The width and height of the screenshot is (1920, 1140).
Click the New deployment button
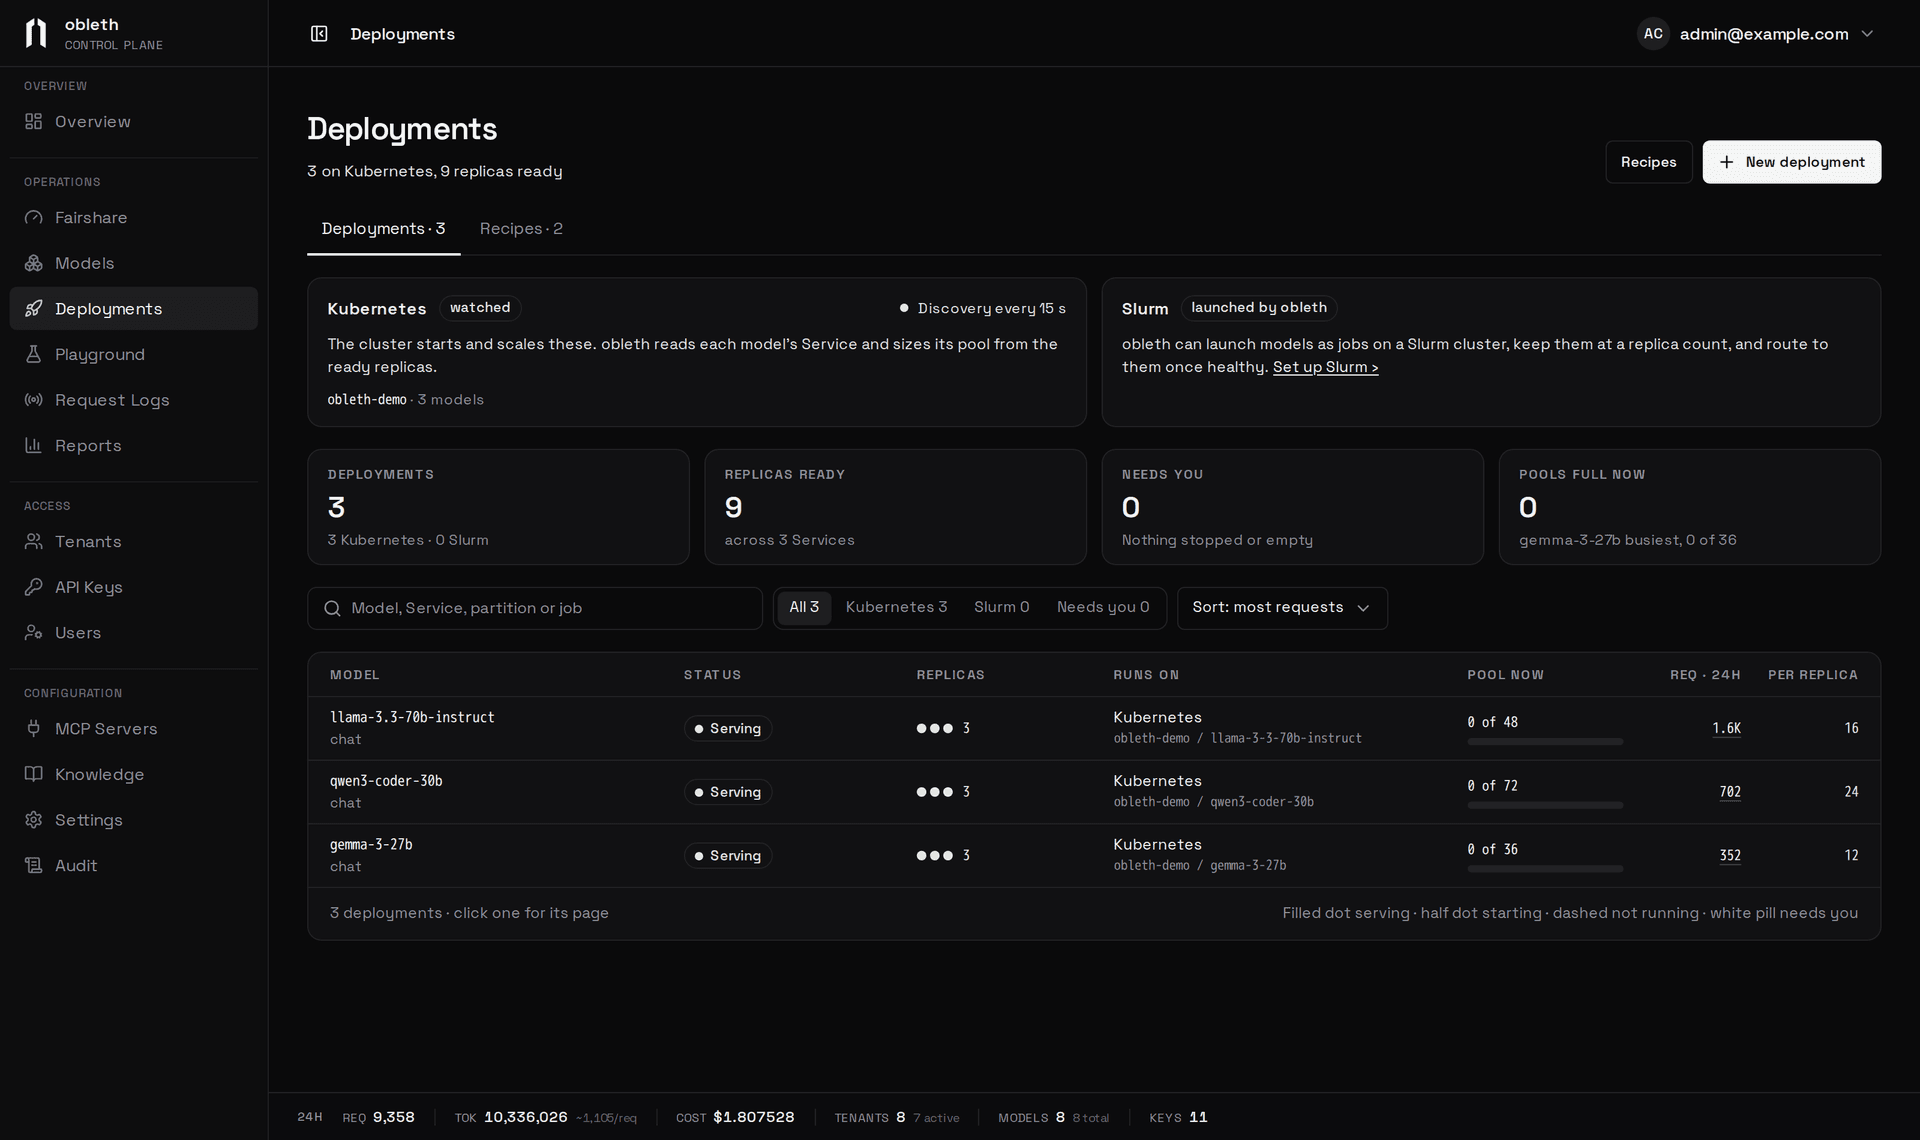(1792, 162)
